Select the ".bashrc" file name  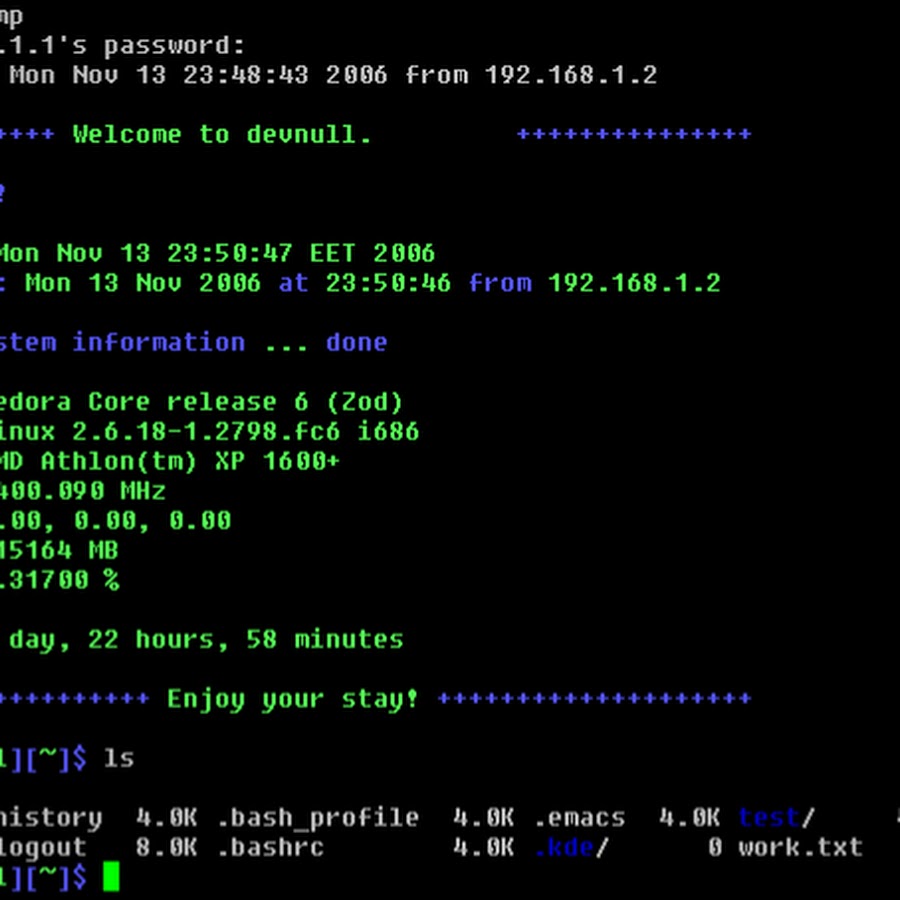[x=270, y=848]
